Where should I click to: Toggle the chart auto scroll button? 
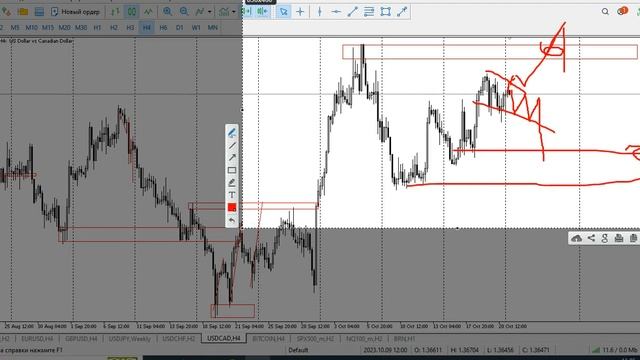pyautogui.click(x=247, y=12)
